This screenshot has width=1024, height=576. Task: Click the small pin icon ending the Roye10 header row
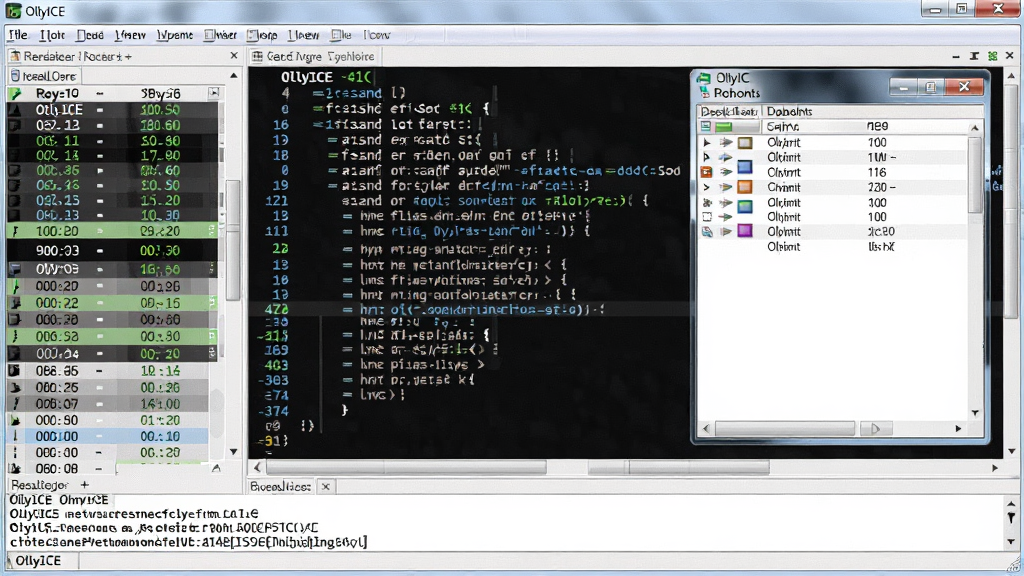214,93
